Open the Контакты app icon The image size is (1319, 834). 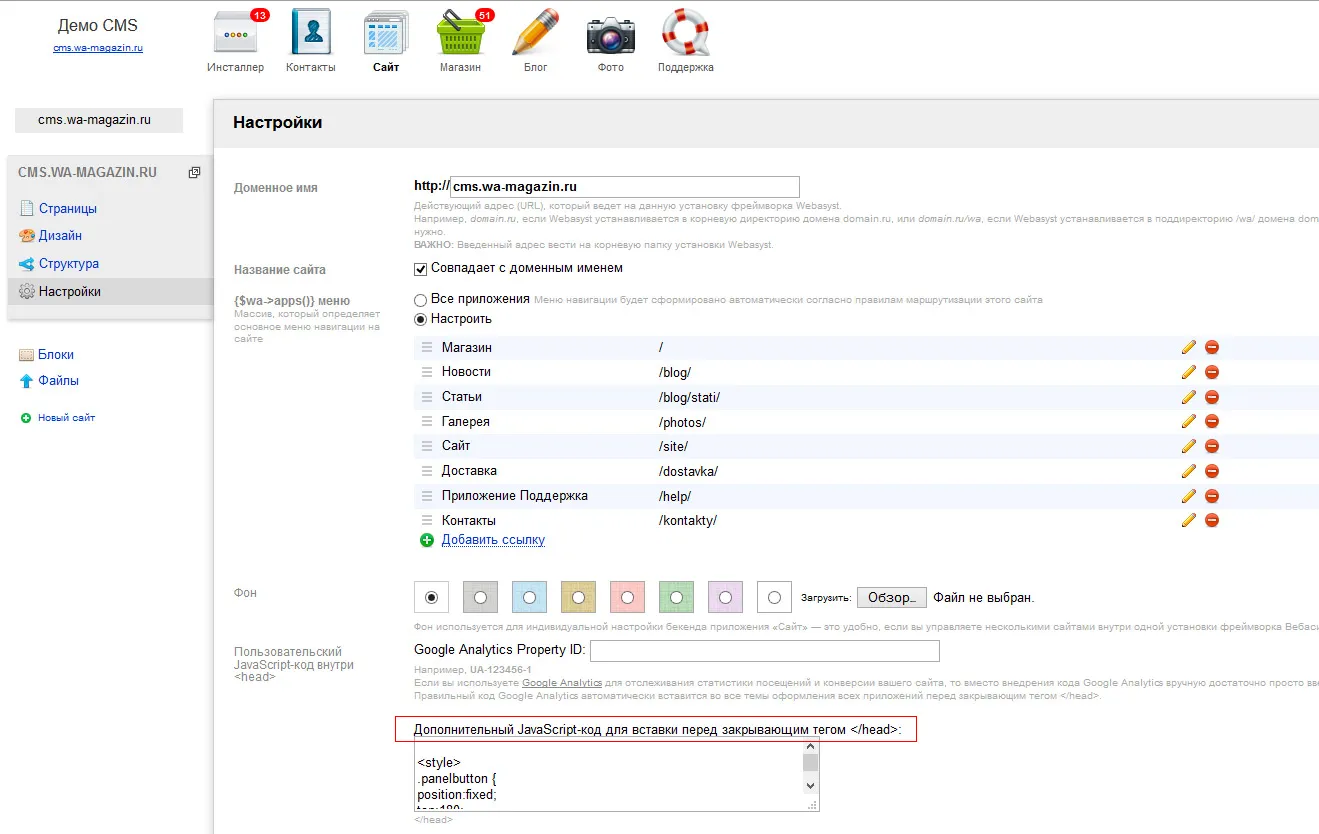310,35
